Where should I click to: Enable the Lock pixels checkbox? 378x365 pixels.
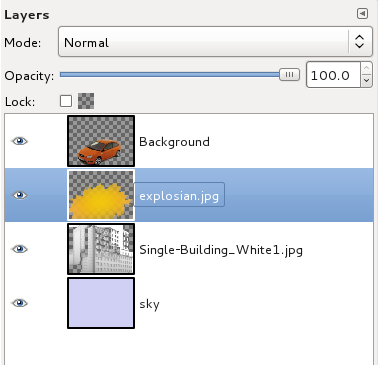(x=66, y=101)
